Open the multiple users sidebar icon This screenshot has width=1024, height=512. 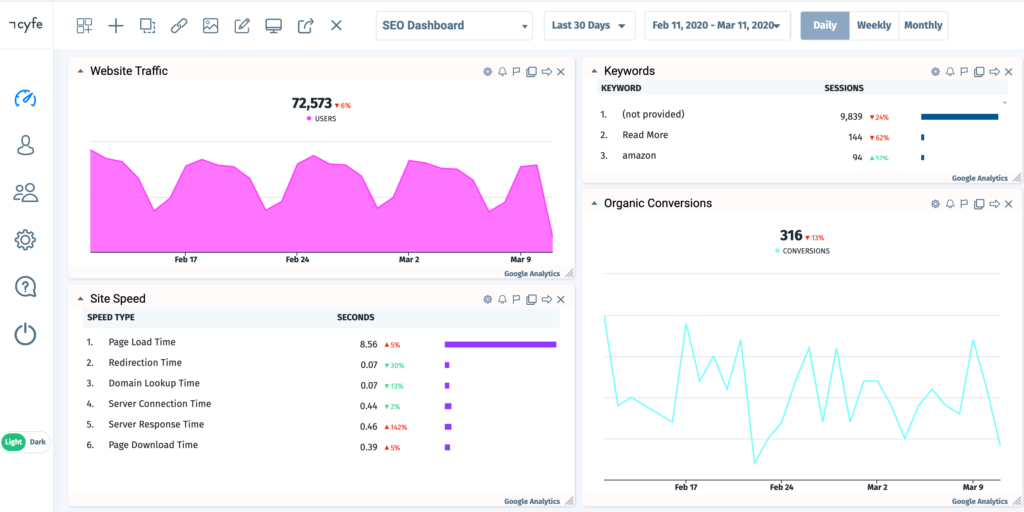coord(25,193)
